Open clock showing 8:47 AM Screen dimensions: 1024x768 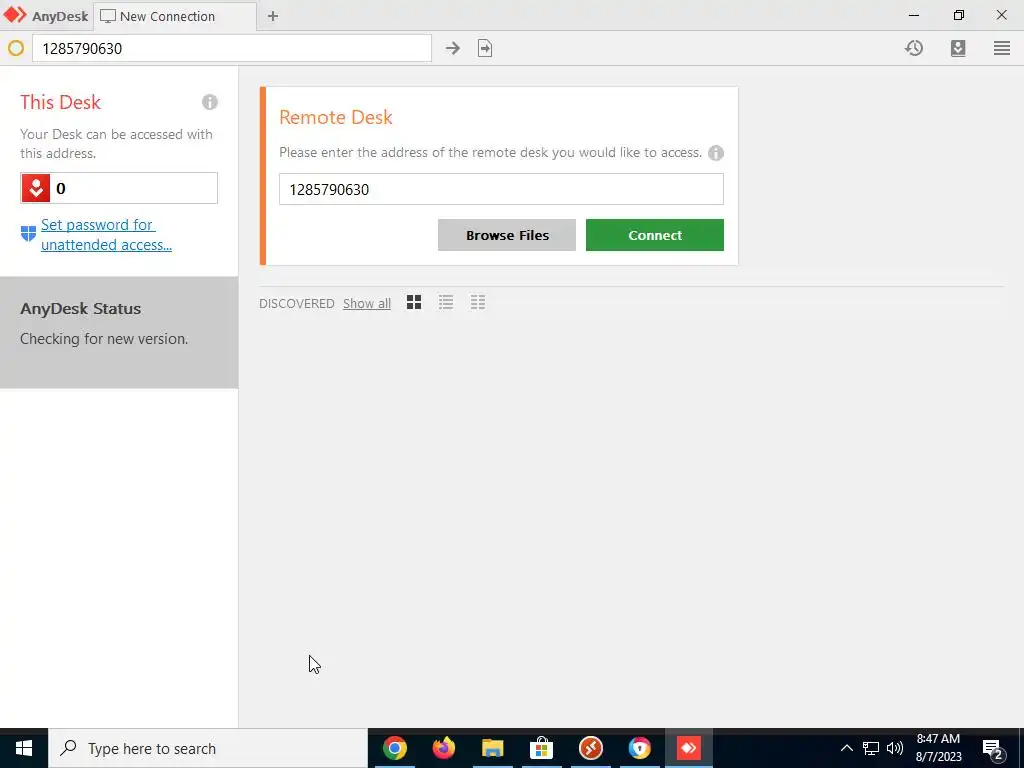coord(938,748)
